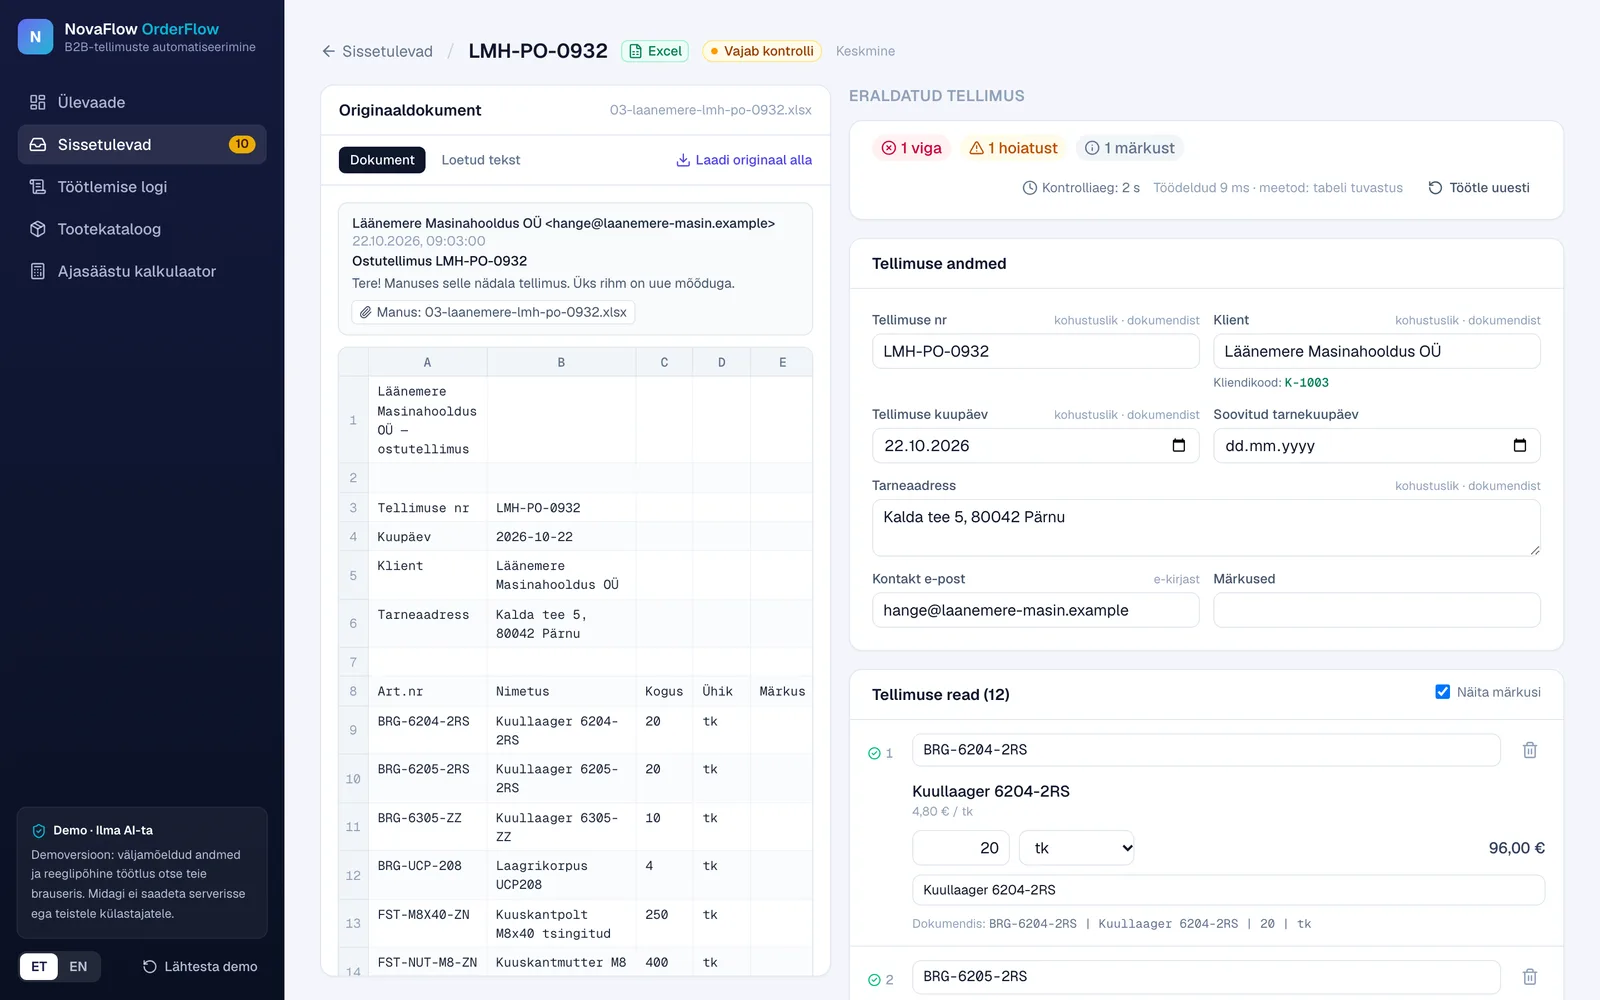Edit description field Kuullaager 6204-2RS
1600x1000 pixels.
pos(1228,890)
